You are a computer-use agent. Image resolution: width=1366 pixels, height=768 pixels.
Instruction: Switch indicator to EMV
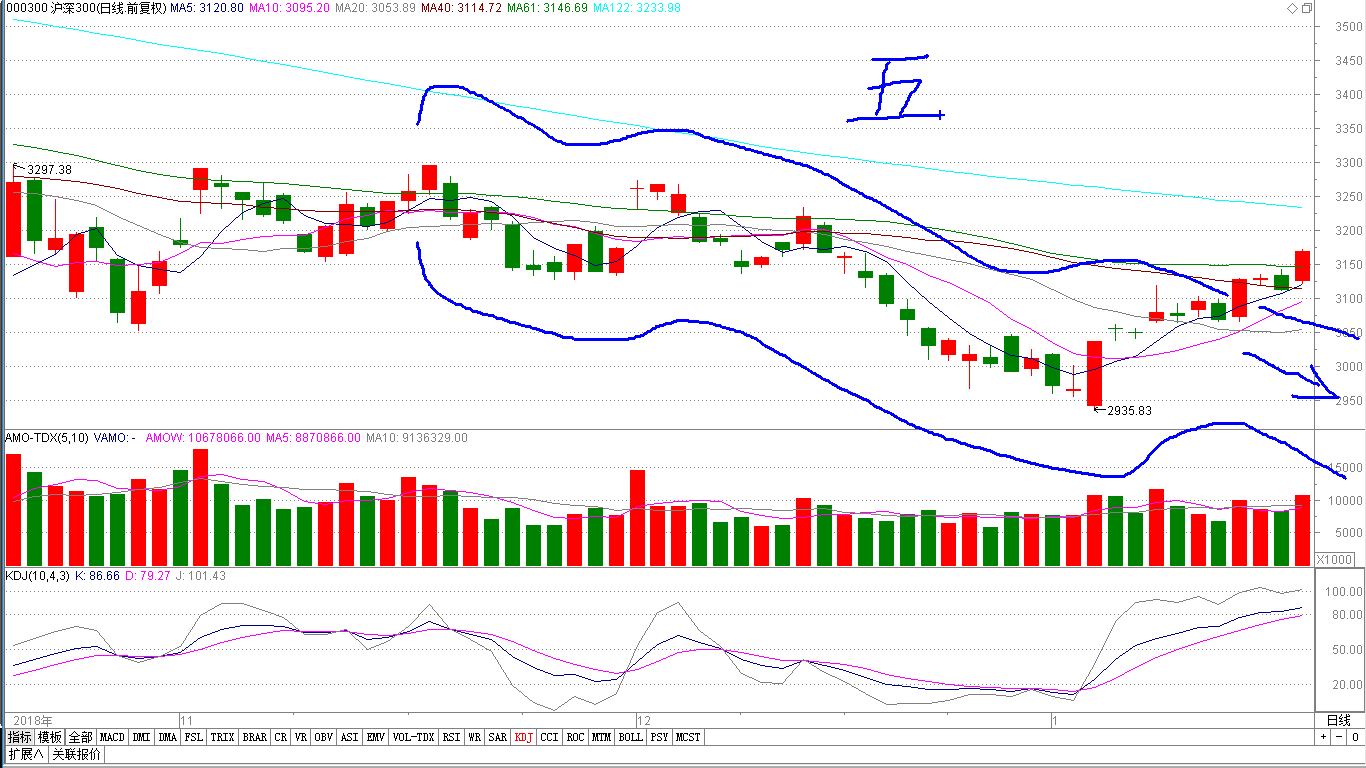pos(375,737)
